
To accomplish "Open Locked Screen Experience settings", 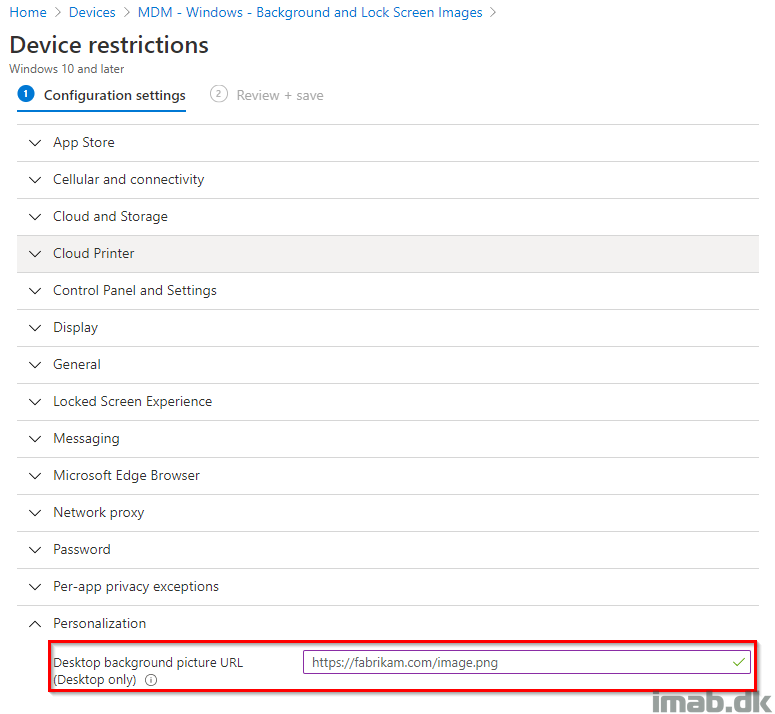I will pos(388,402).
